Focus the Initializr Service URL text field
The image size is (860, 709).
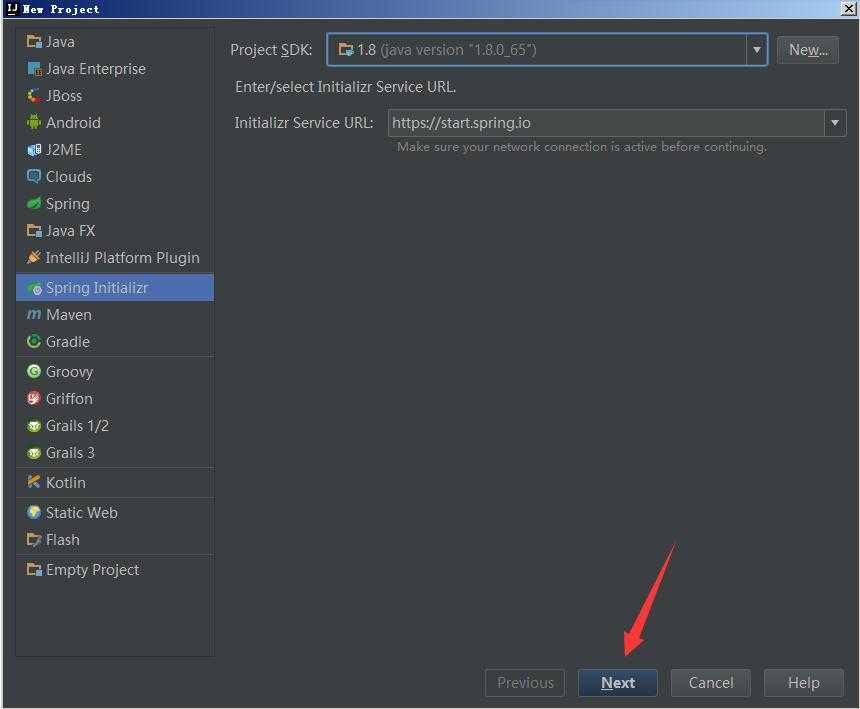(606, 123)
